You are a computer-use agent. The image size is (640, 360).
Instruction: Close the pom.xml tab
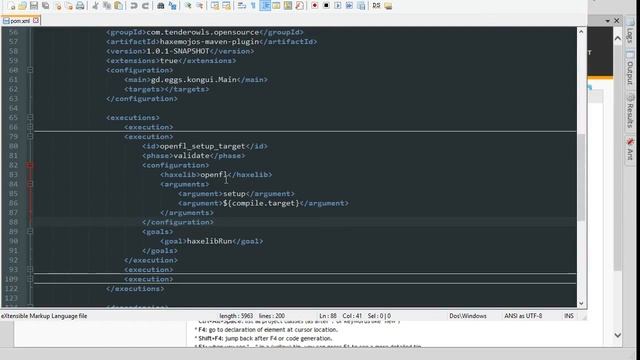[x=36, y=20]
